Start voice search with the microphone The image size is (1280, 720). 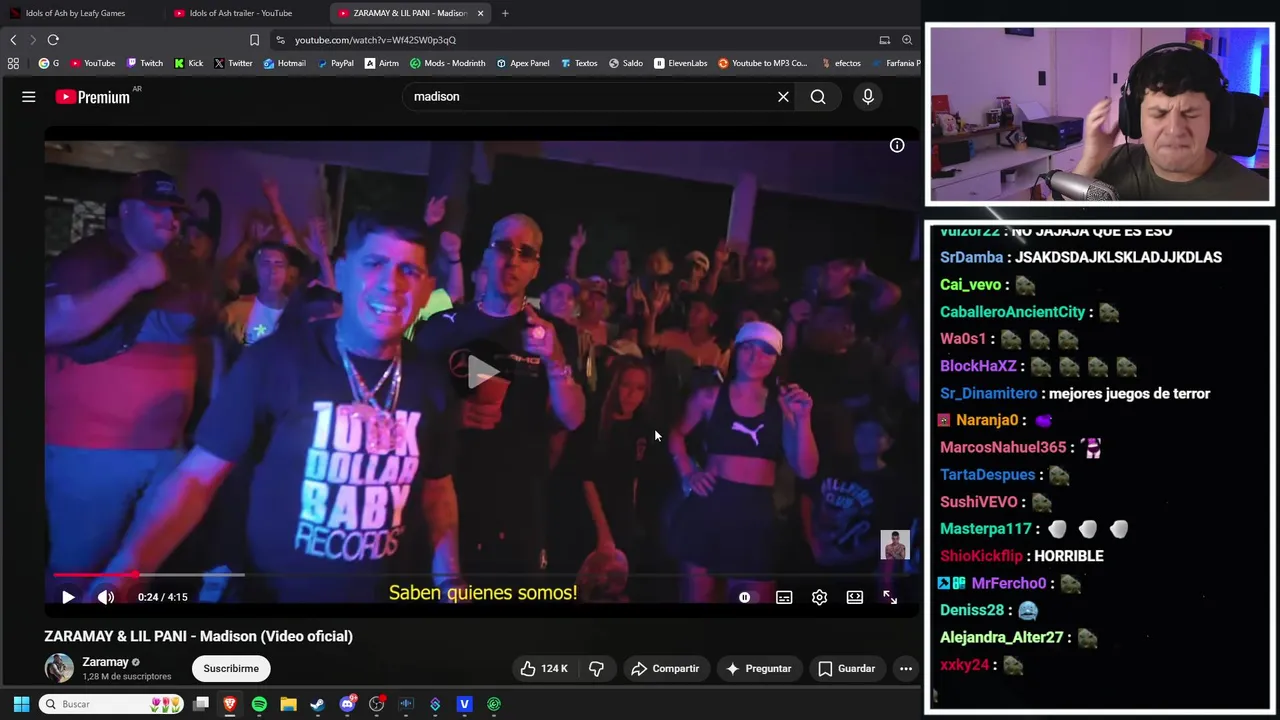[x=868, y=97]
